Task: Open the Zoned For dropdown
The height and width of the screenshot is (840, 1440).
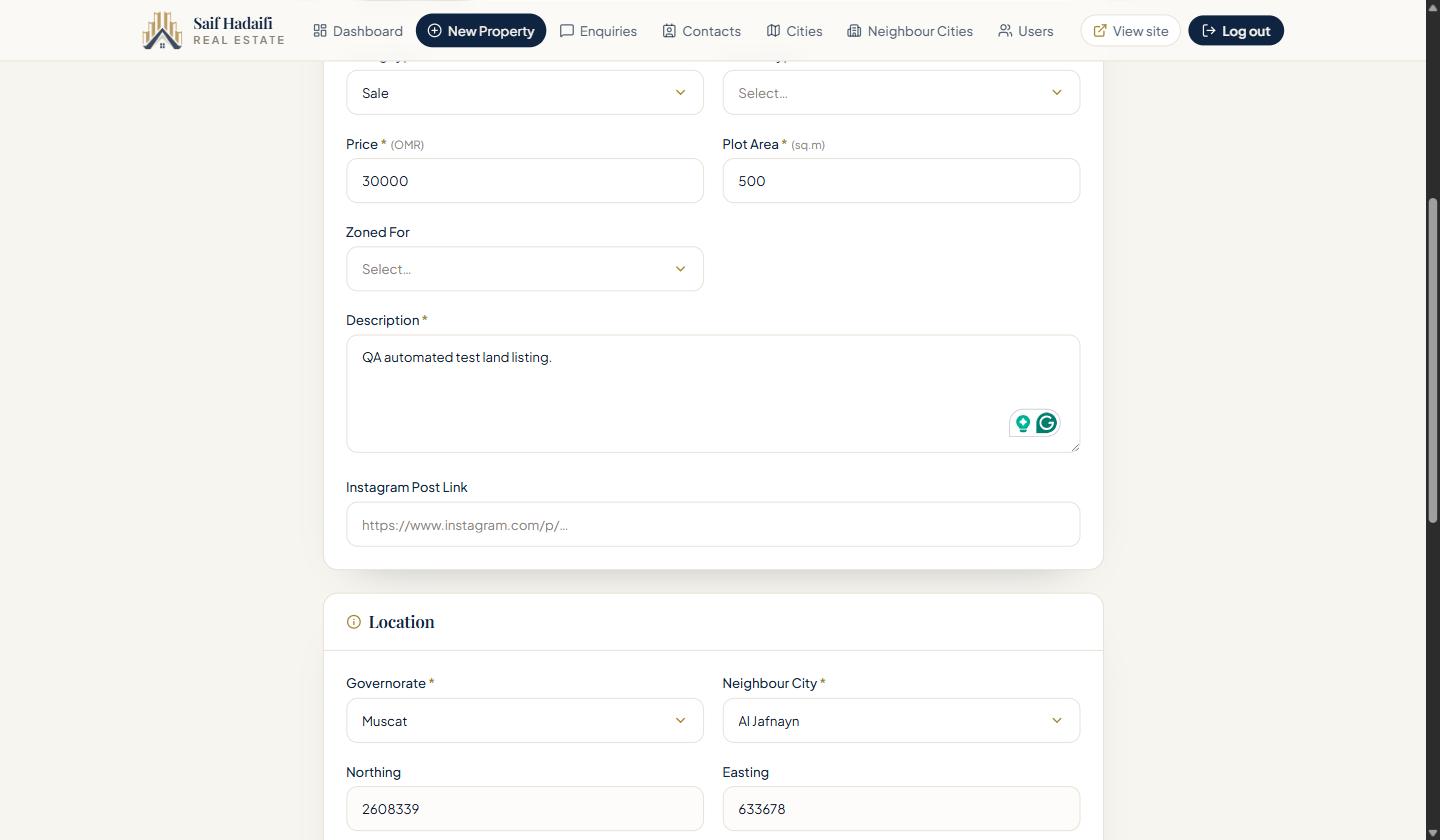Action: coord(525,269)
